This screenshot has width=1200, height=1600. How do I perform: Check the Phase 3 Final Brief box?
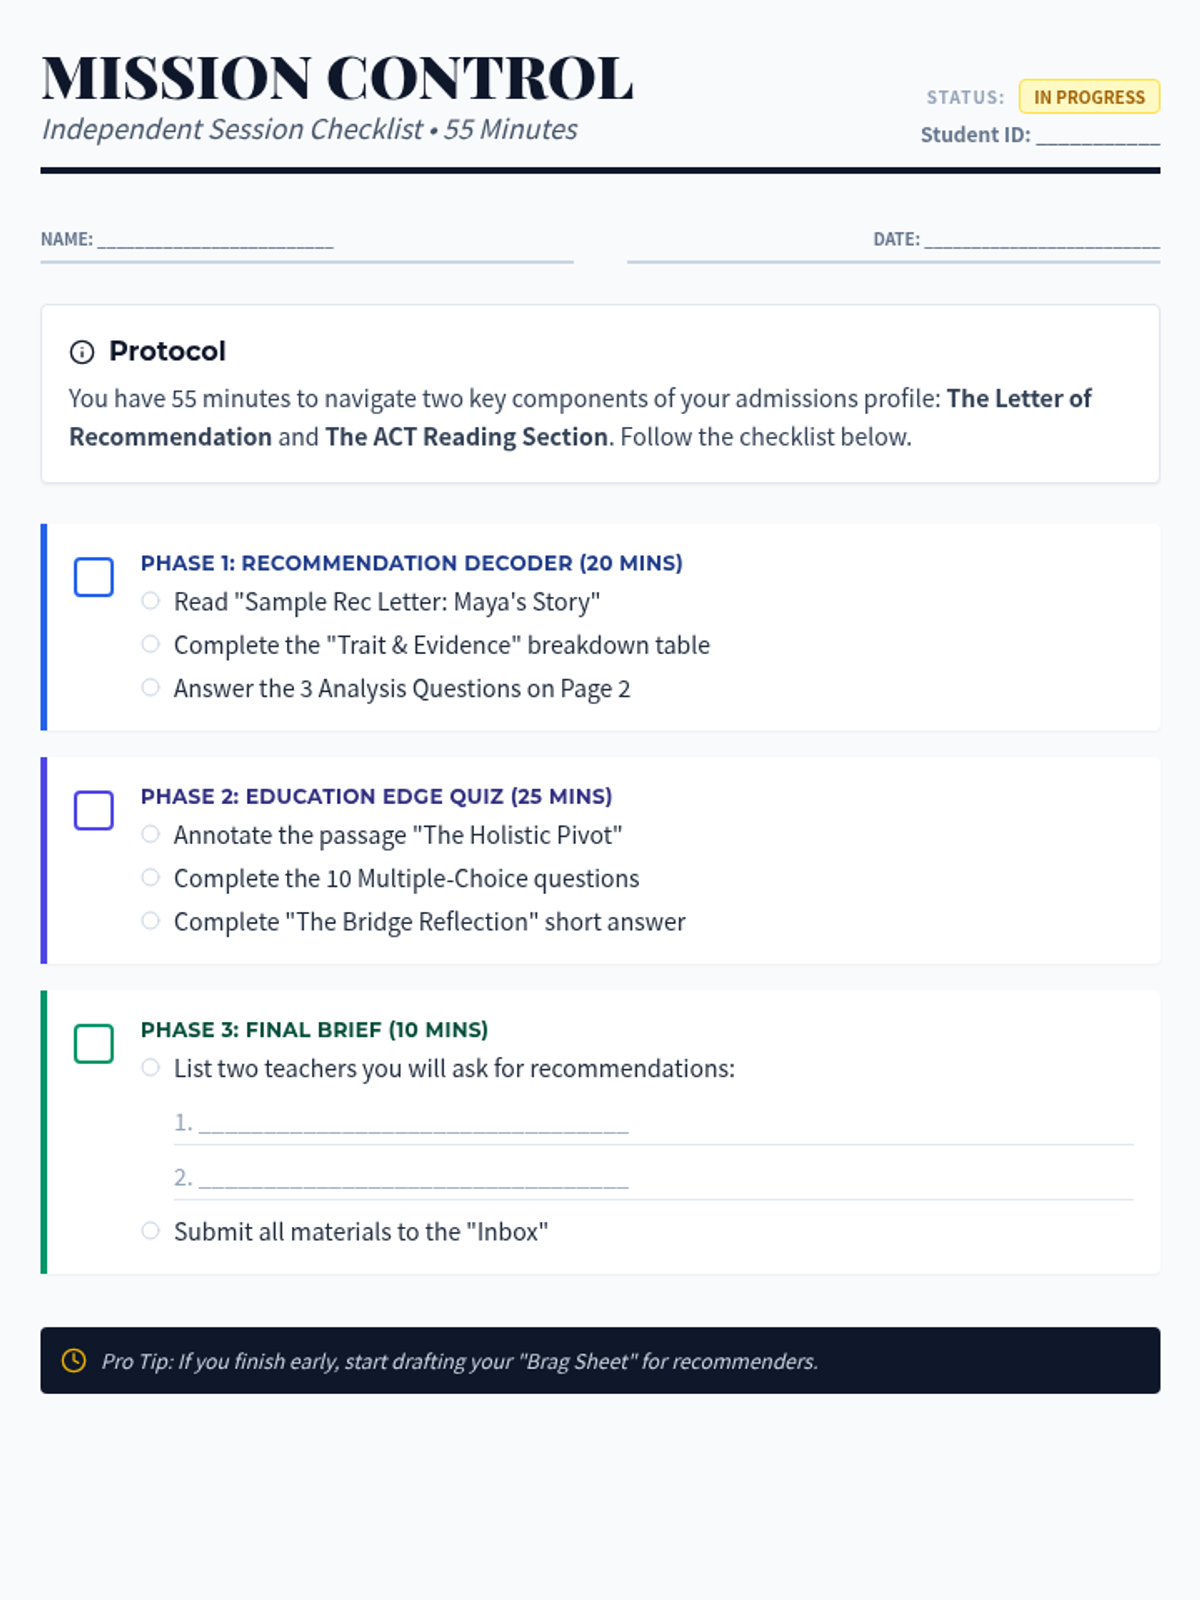(x=94, y=1044)
